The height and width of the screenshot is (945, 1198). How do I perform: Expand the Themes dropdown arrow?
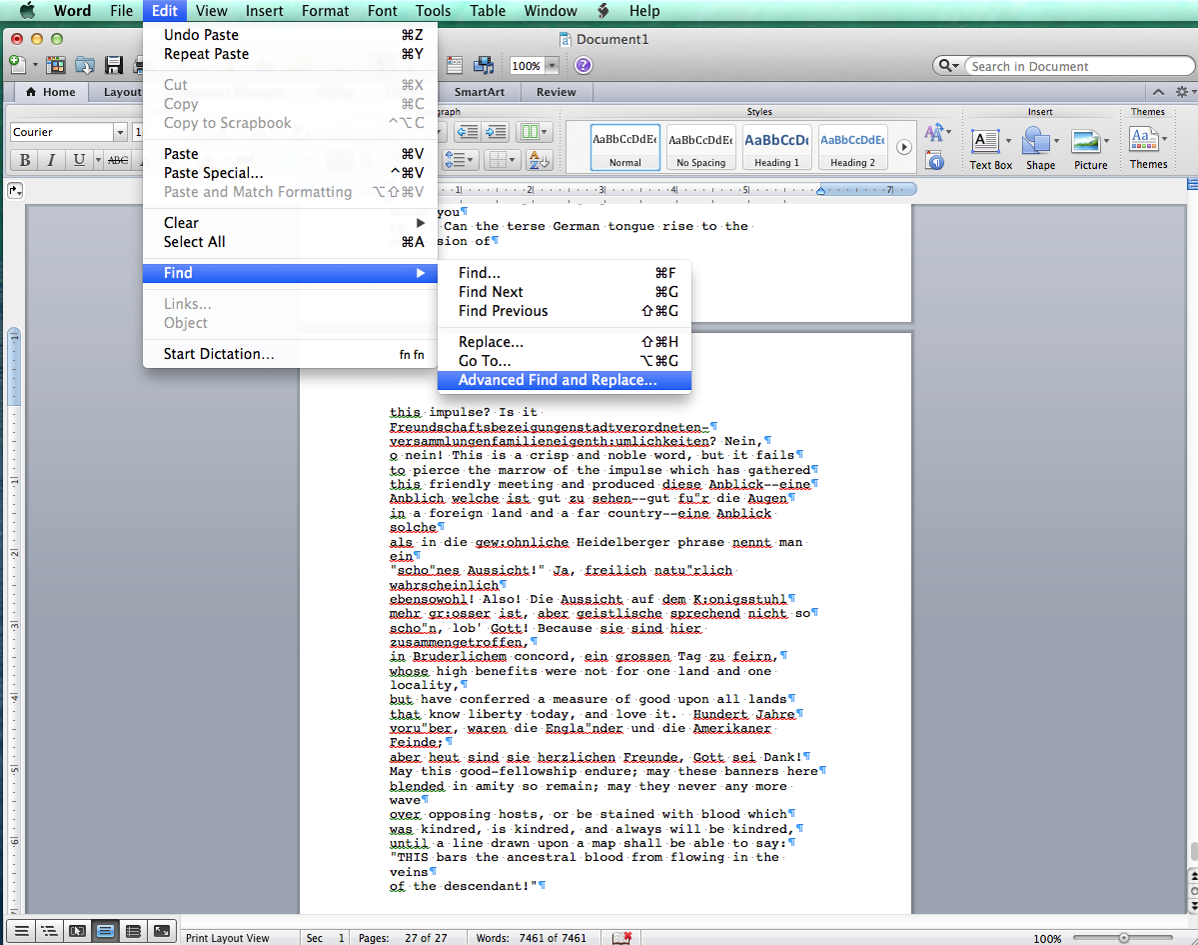point(1166,139)
